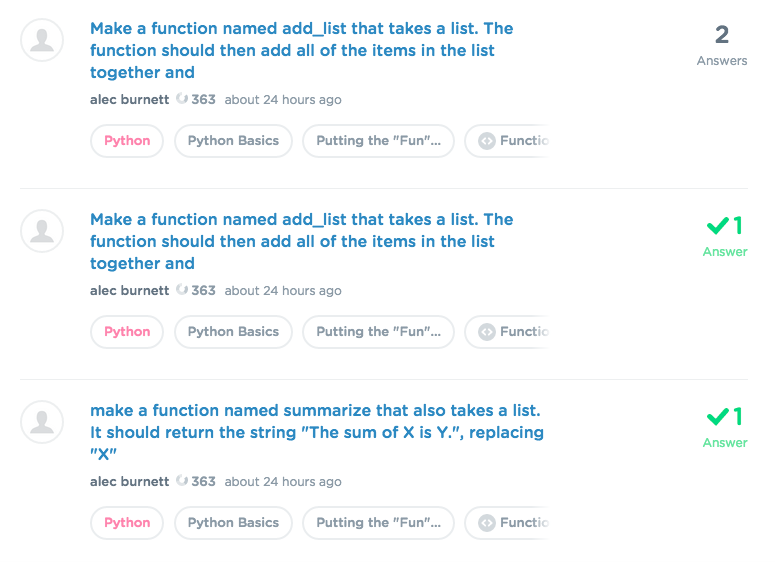The height and width of the screenshot is (562, 775).
Task: Click timestamp on the summarize post
Action: pos(283,482)
